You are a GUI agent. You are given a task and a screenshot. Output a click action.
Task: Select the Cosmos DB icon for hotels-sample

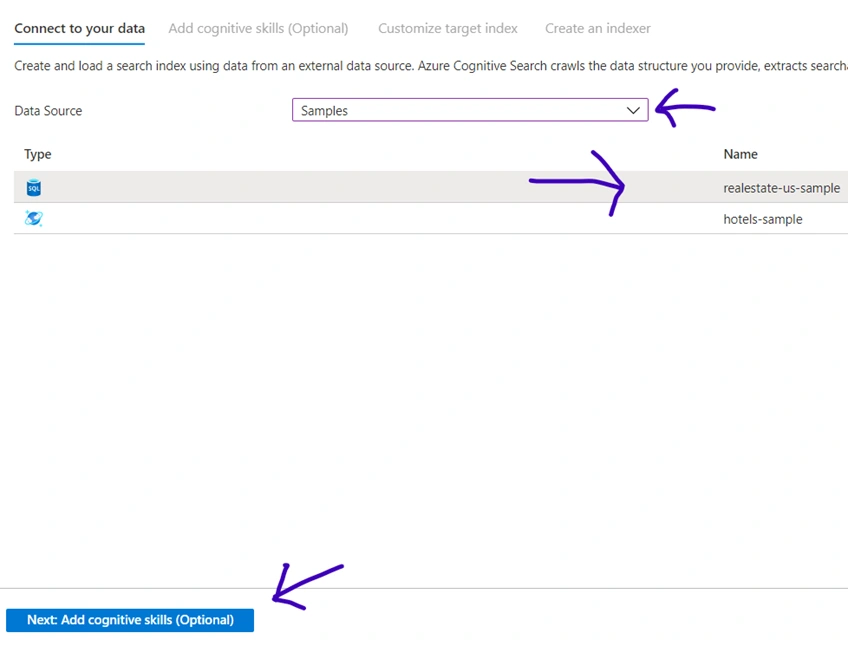click(34, 218)
